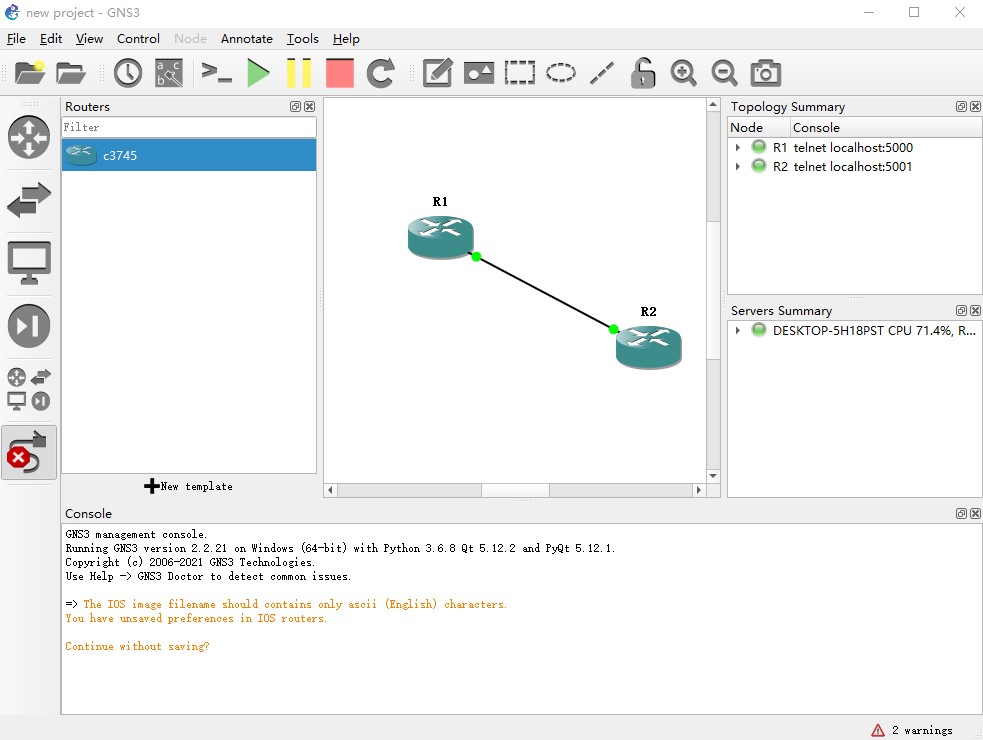Close the Routers panel
This screenshot has height=740, width=983.
pos(310,107)
